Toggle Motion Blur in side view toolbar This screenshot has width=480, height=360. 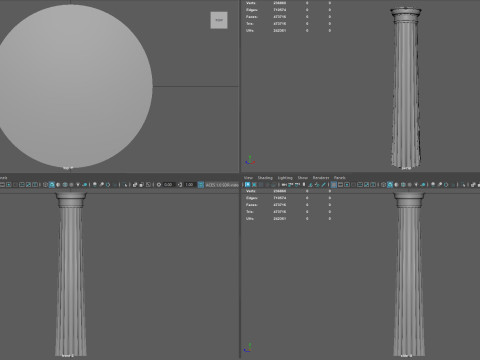[439, 184]
